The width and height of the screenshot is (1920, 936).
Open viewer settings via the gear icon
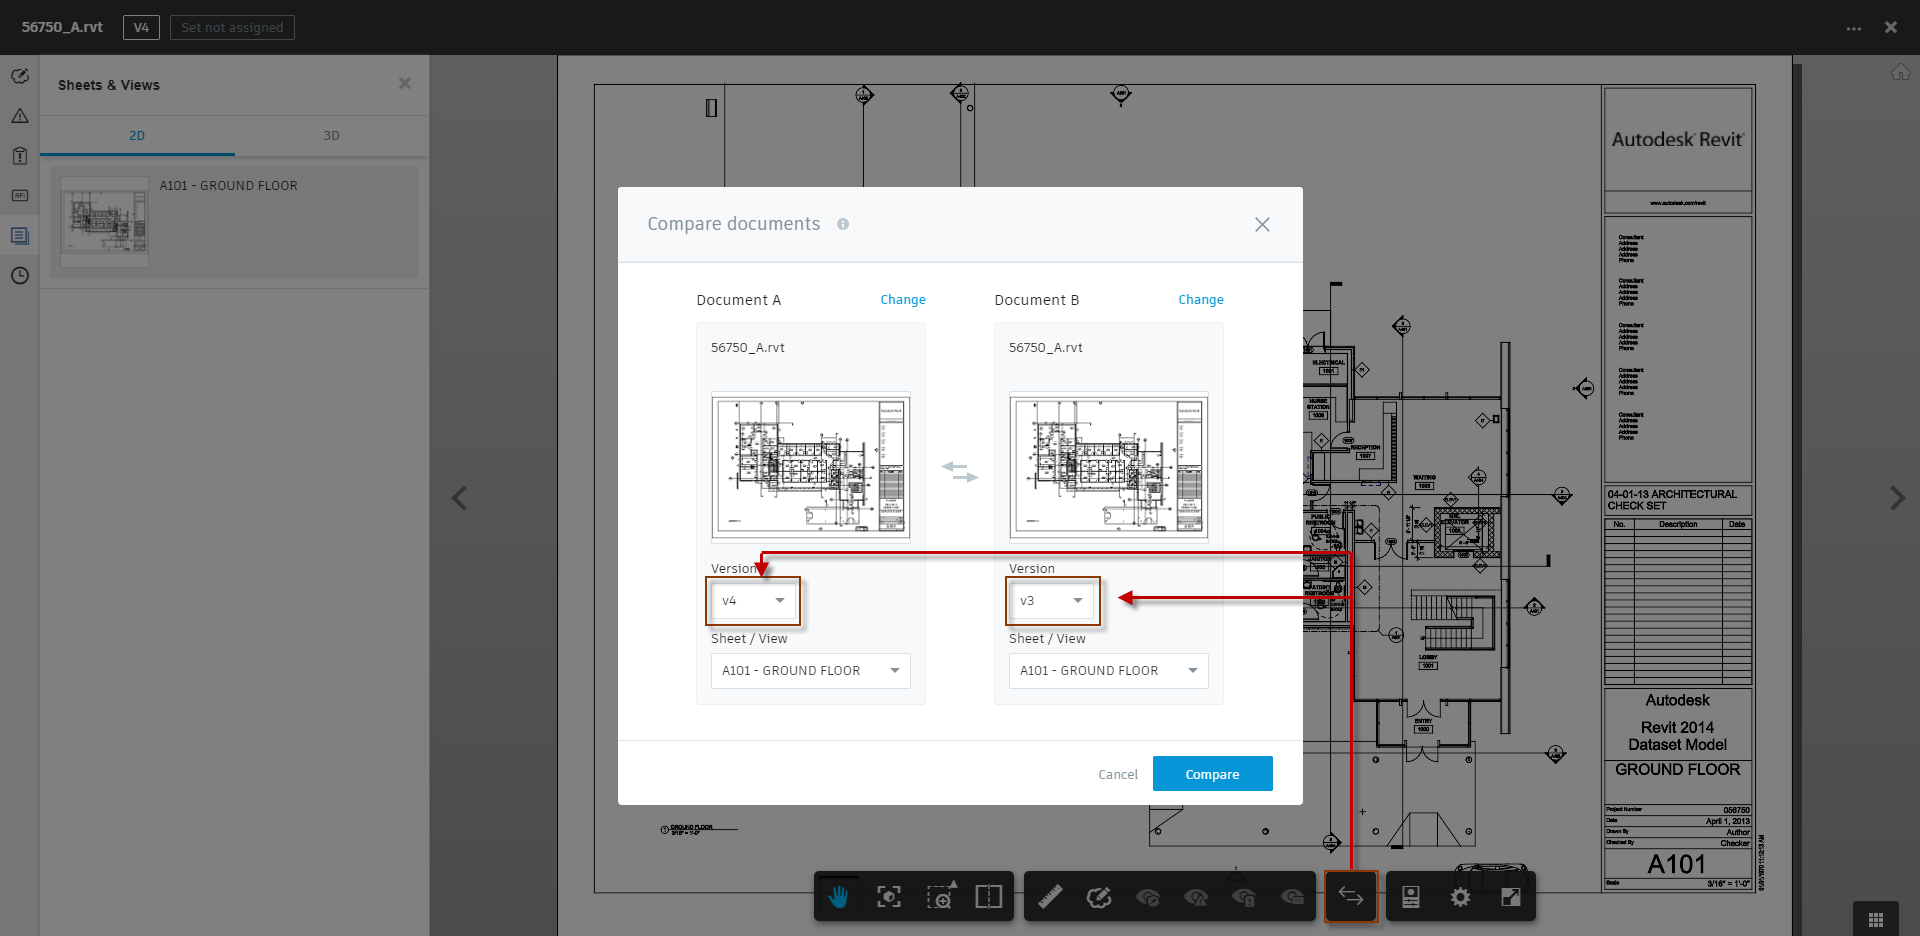tap(1460, 896)
